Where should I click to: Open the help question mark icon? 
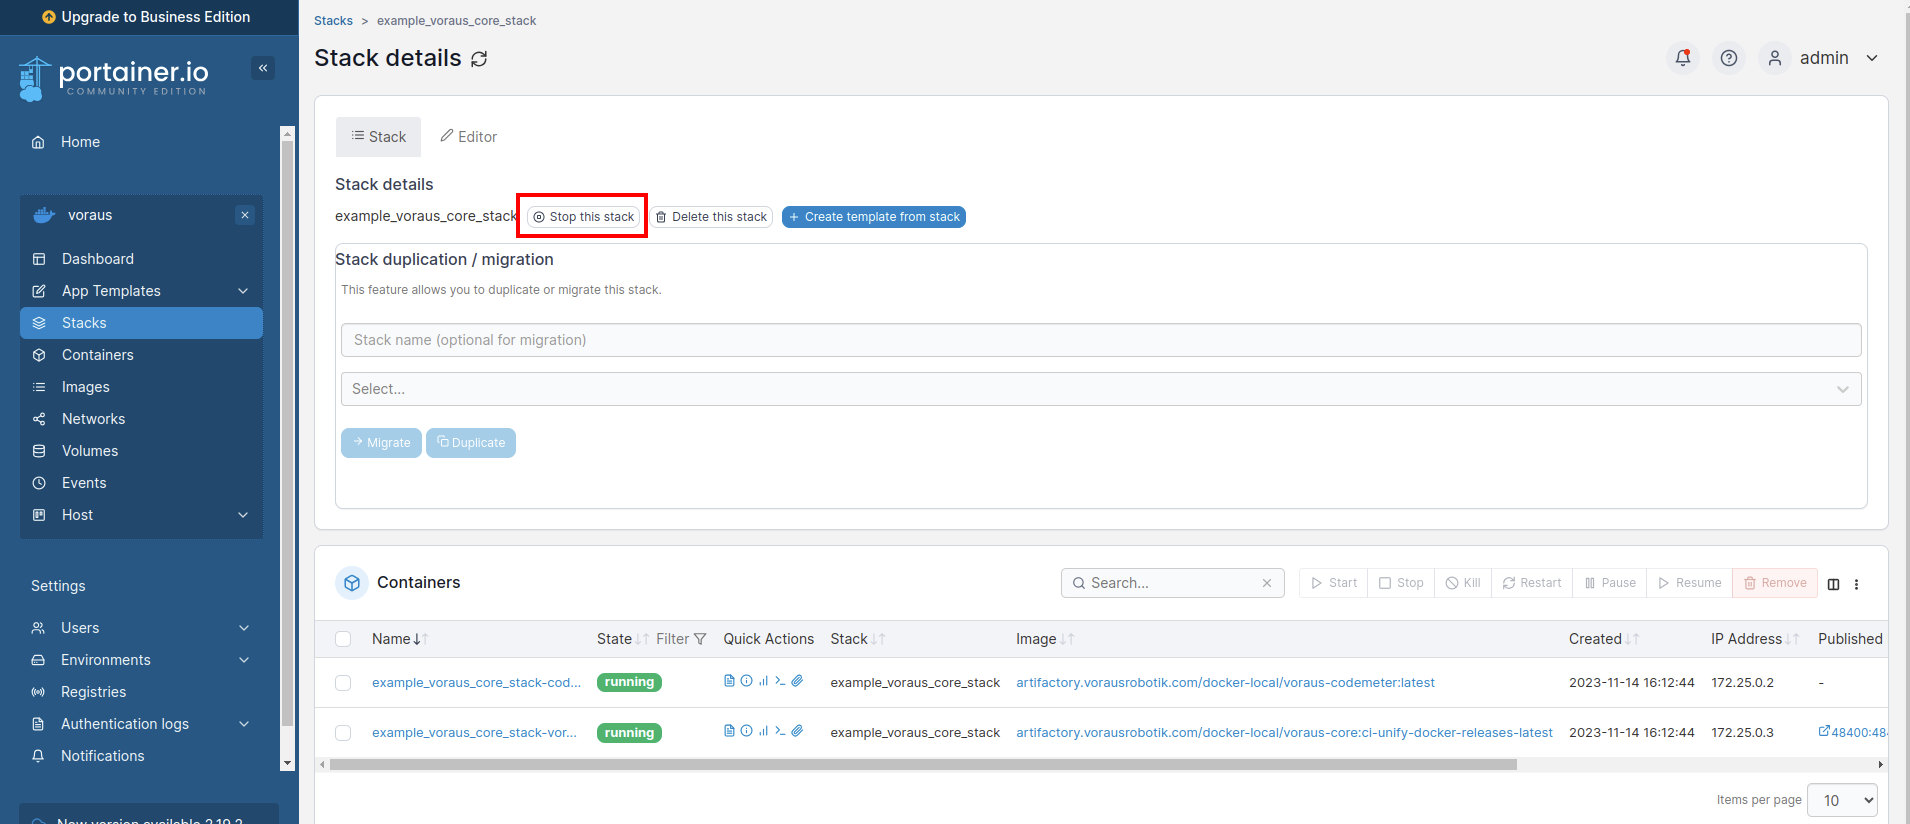(x=1728, y=58)
